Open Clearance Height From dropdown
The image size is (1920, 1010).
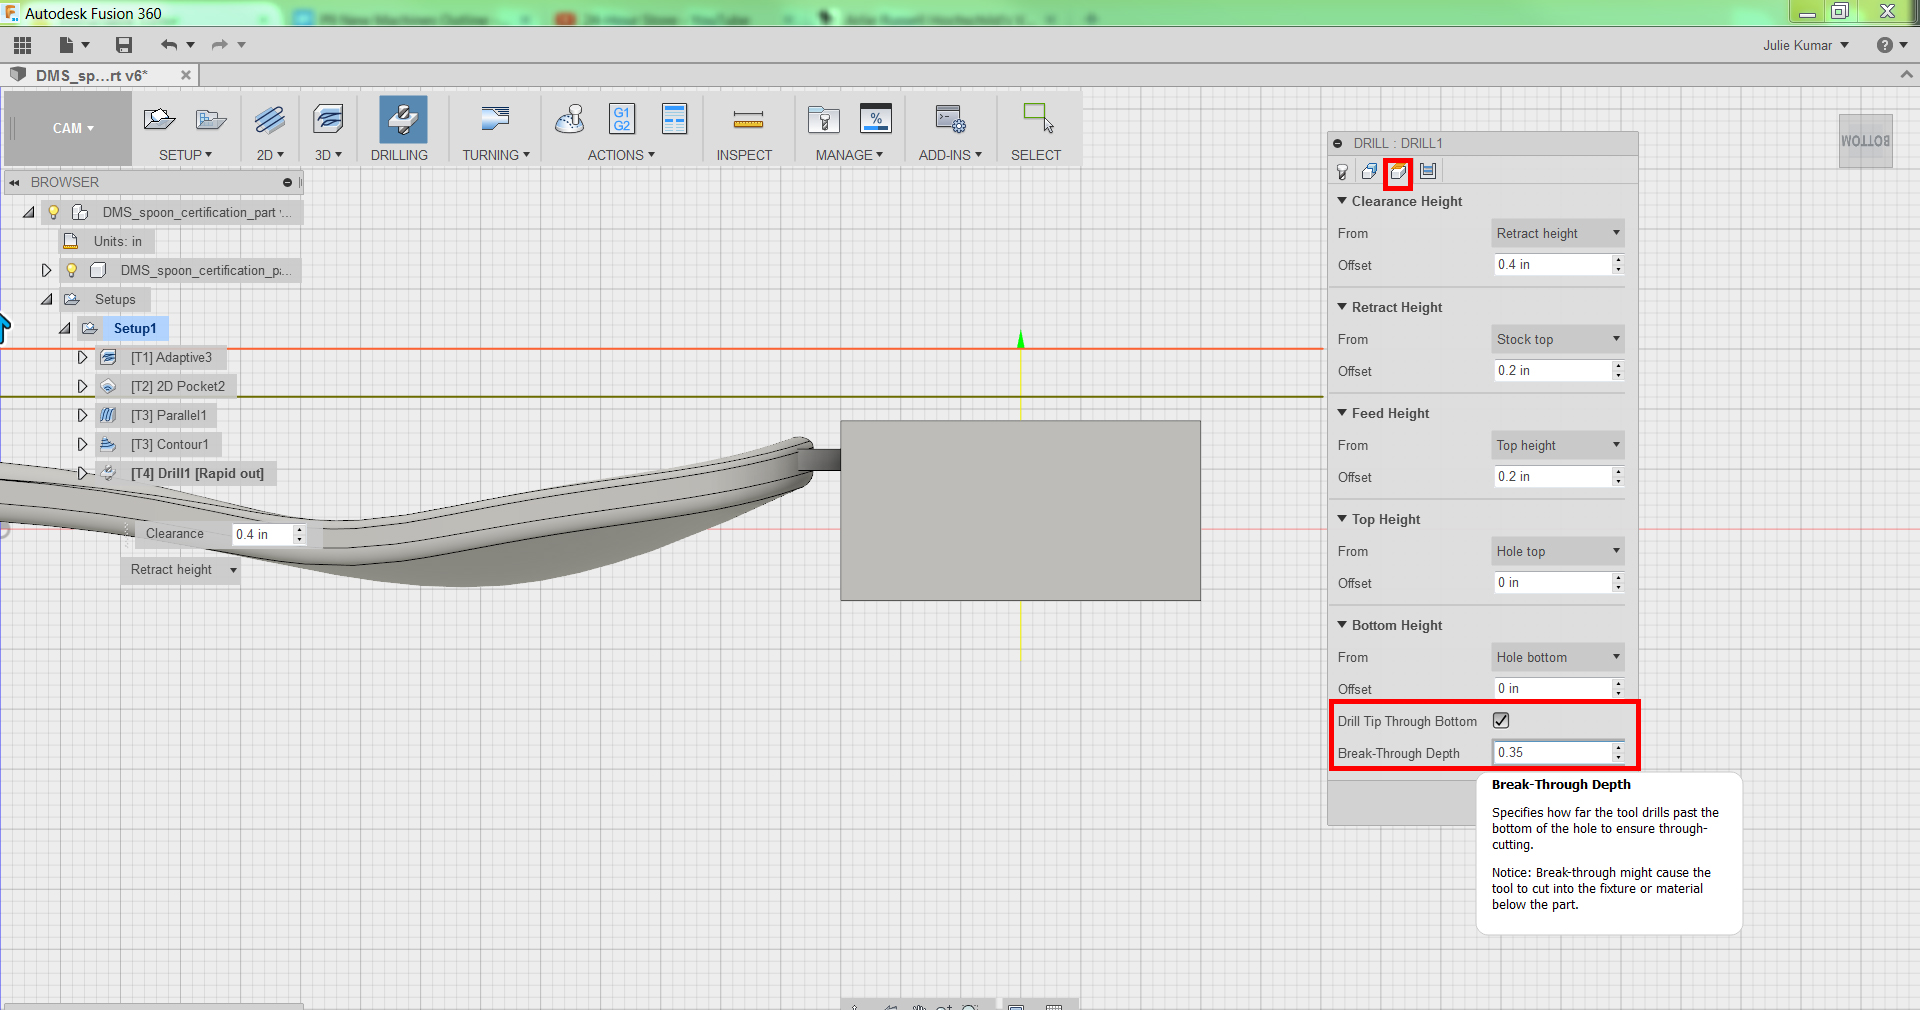coord(1557,233)
